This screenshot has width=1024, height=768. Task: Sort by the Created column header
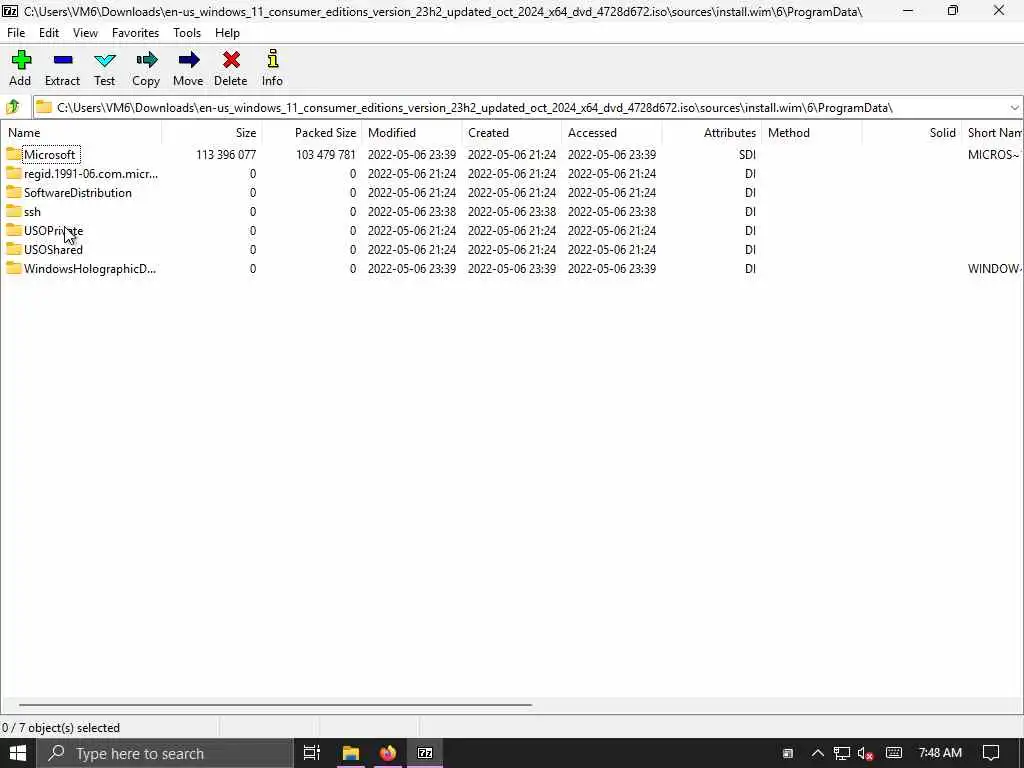512,133
